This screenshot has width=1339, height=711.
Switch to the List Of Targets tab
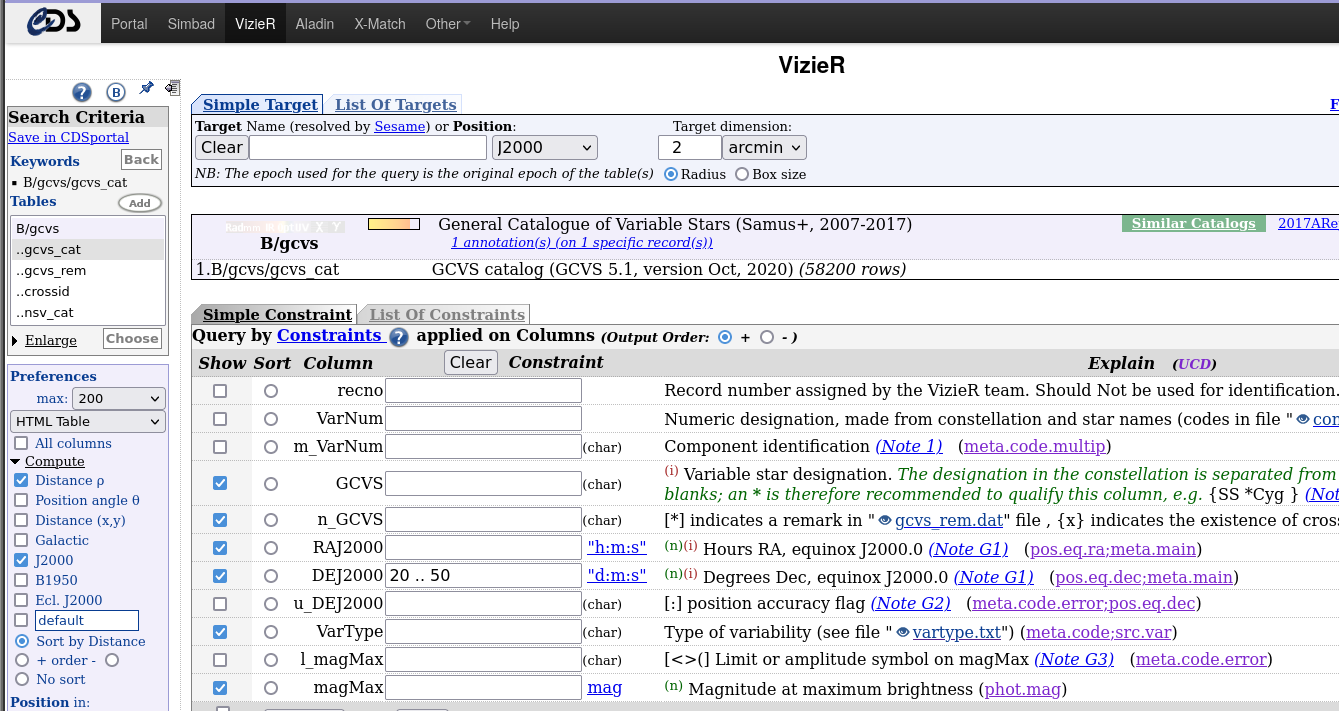[395, 105]
